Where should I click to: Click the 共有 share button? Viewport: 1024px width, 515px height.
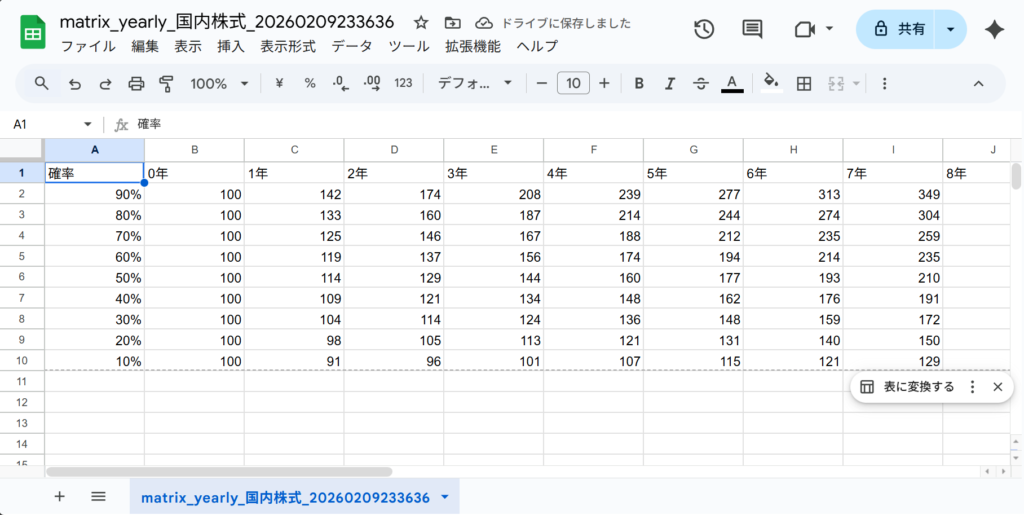[x=897, y=30]
